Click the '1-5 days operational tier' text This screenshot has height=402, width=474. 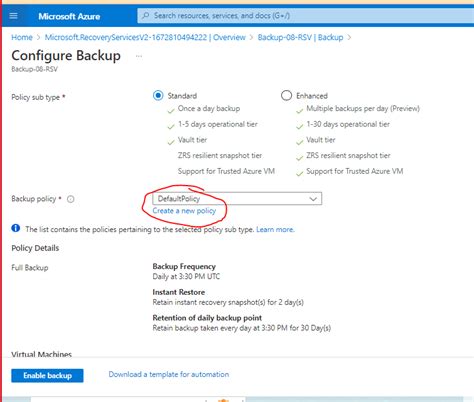(218, 124)
